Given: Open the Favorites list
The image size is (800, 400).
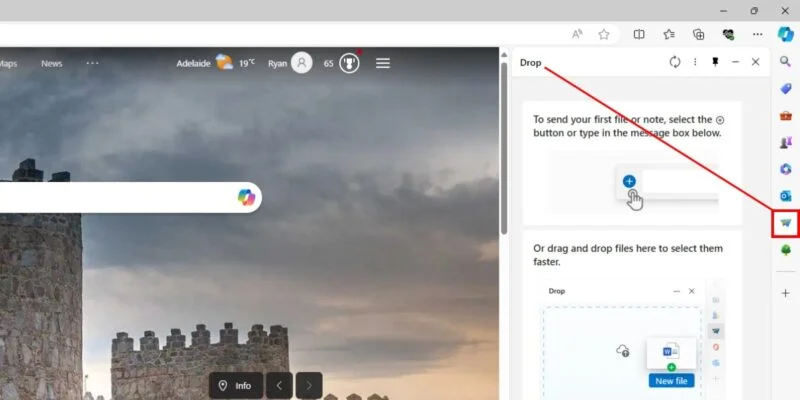Looking at the screenshot, I should 669,34.
